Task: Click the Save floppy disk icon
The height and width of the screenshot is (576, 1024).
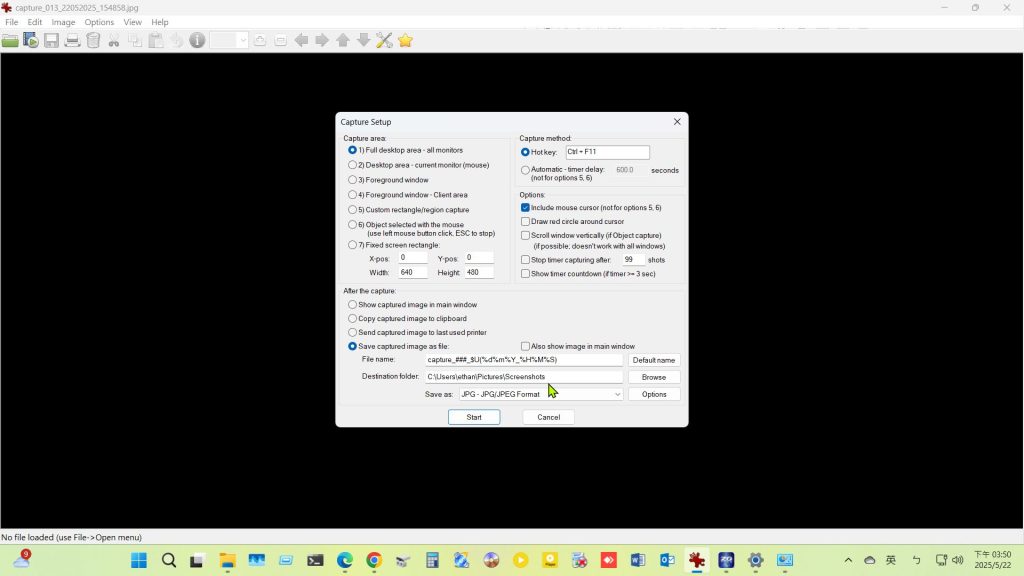Action: 51,41
